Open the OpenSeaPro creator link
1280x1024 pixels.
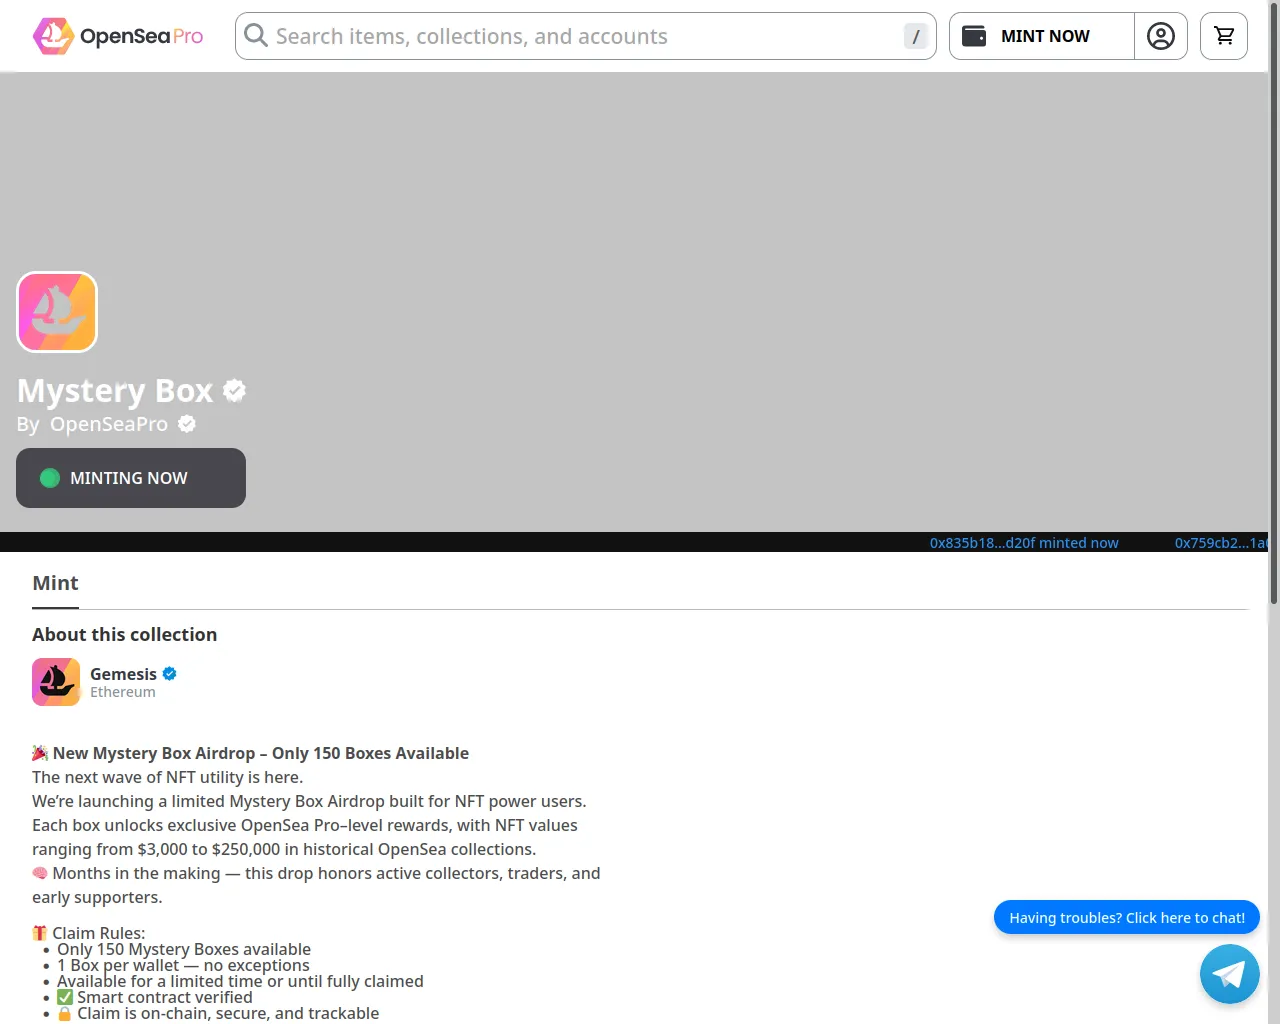109,424
